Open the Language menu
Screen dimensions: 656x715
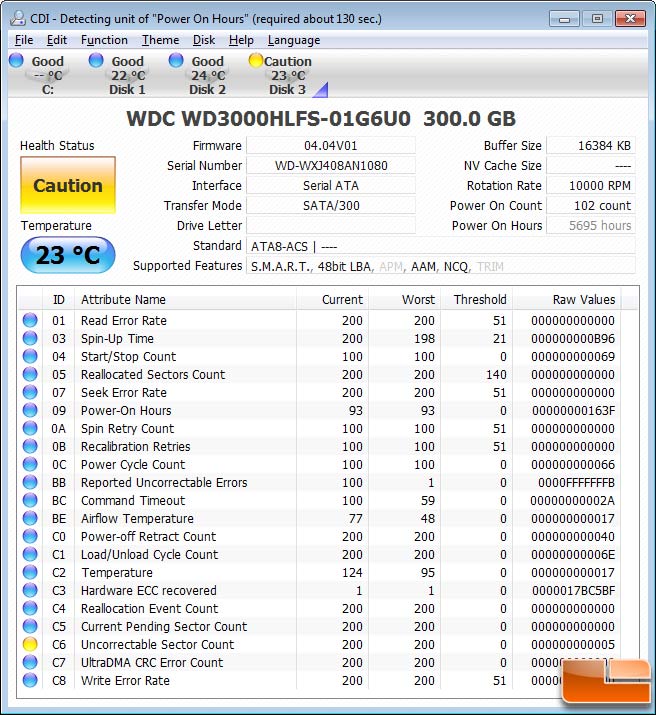294,40
